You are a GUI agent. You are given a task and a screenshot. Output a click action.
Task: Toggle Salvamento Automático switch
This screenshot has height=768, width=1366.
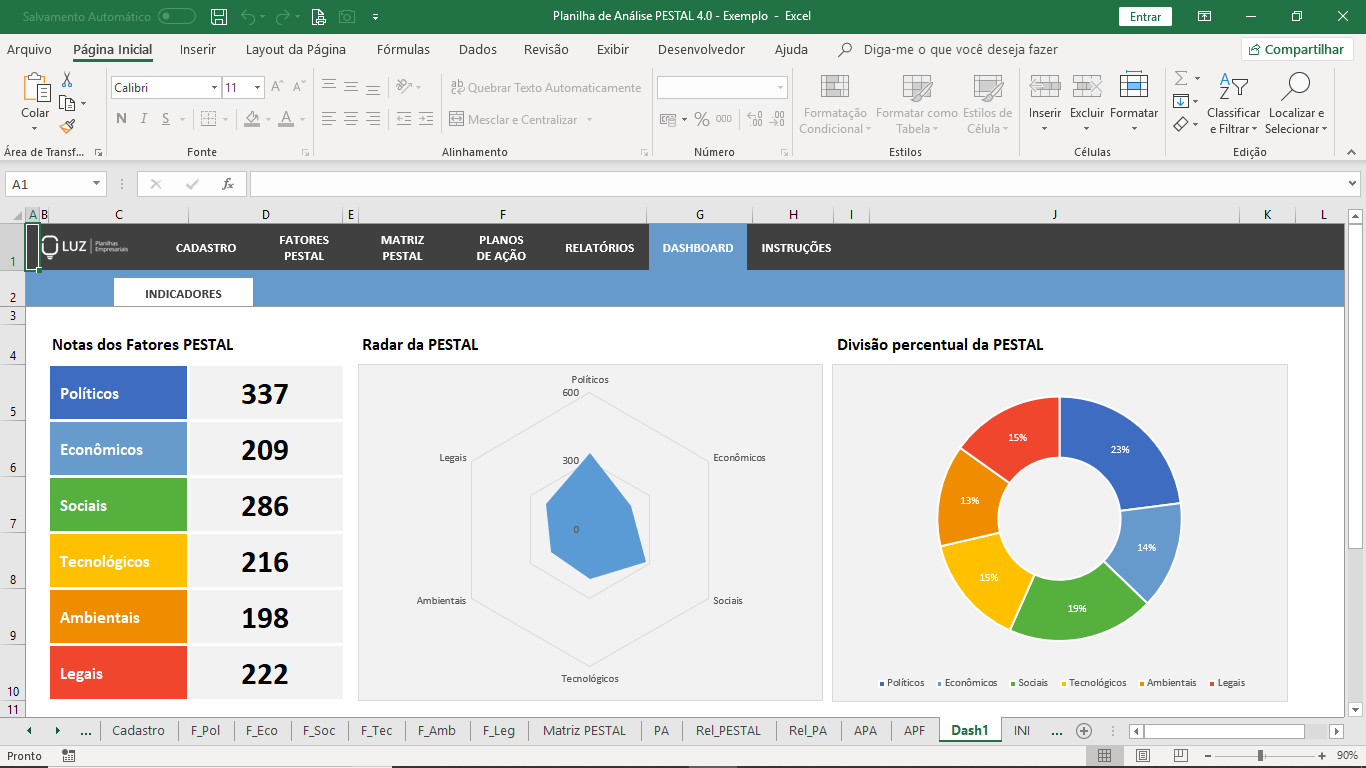coord(177,16)
